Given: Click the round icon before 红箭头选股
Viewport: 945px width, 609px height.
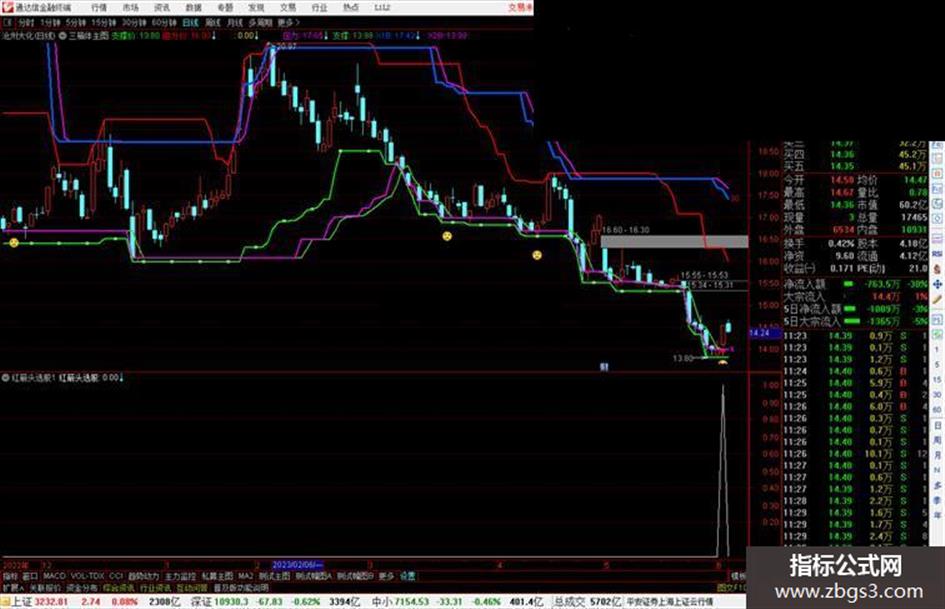Looking at the screenshot, I should [x=5, y=377].
